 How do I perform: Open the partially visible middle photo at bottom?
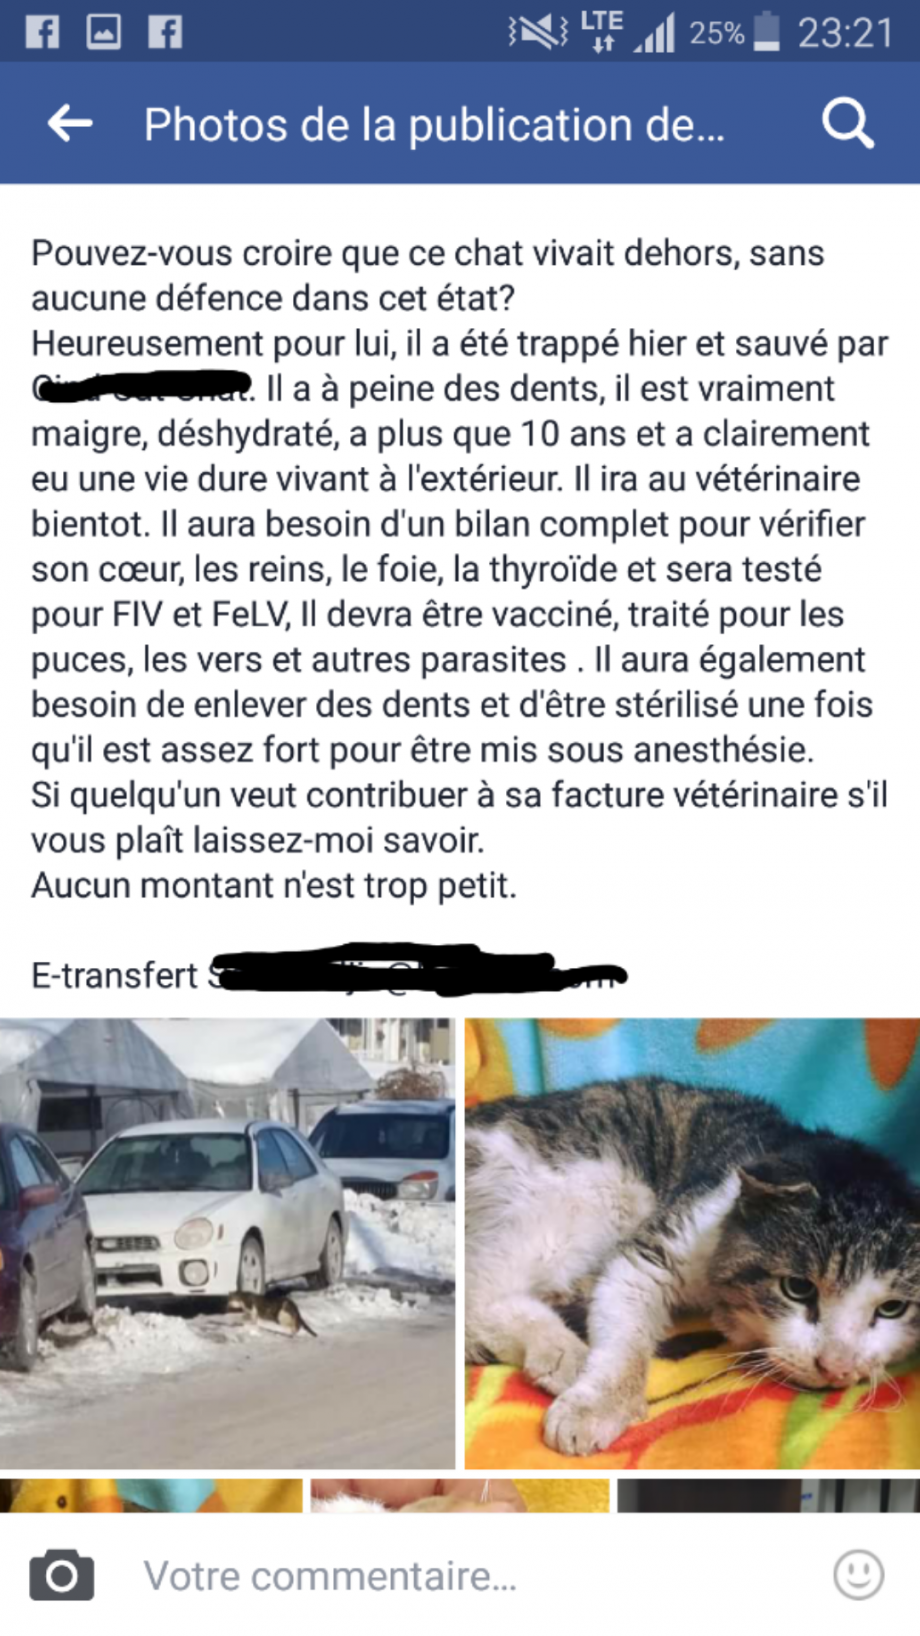460,1496
